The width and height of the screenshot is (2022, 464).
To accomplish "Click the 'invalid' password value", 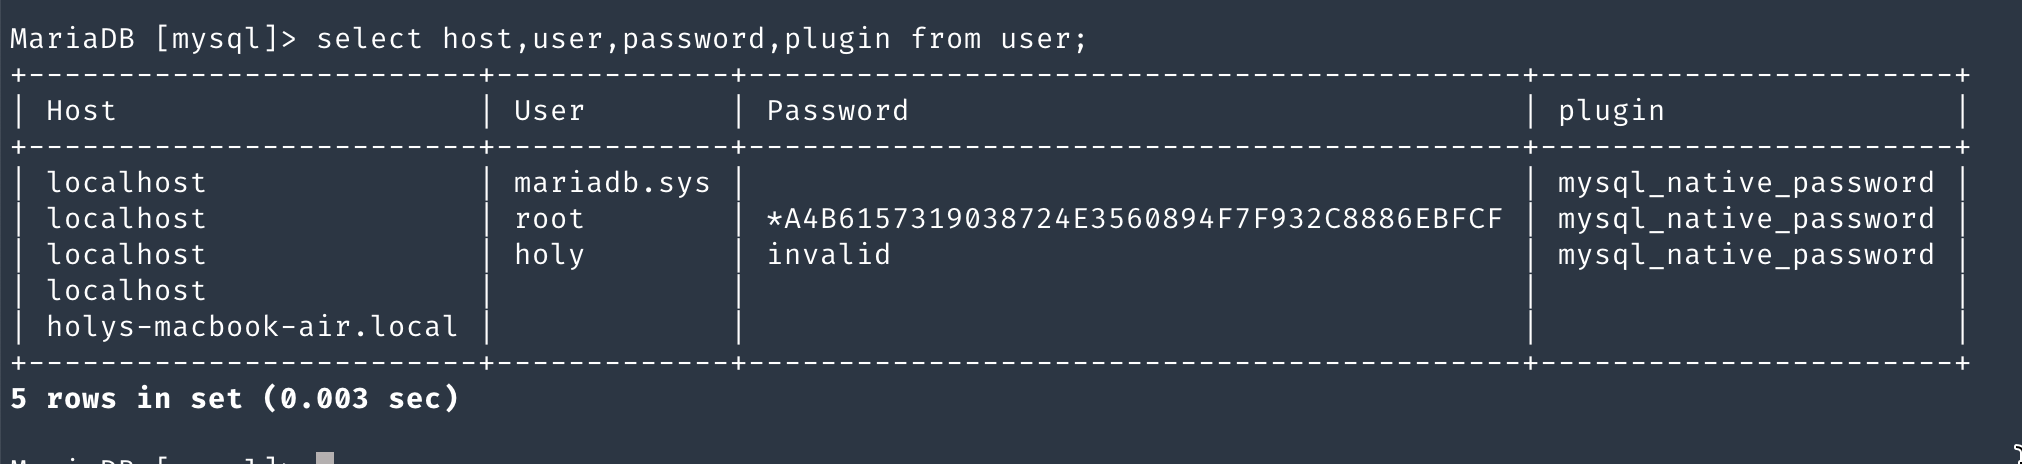I will coord(828,255).
